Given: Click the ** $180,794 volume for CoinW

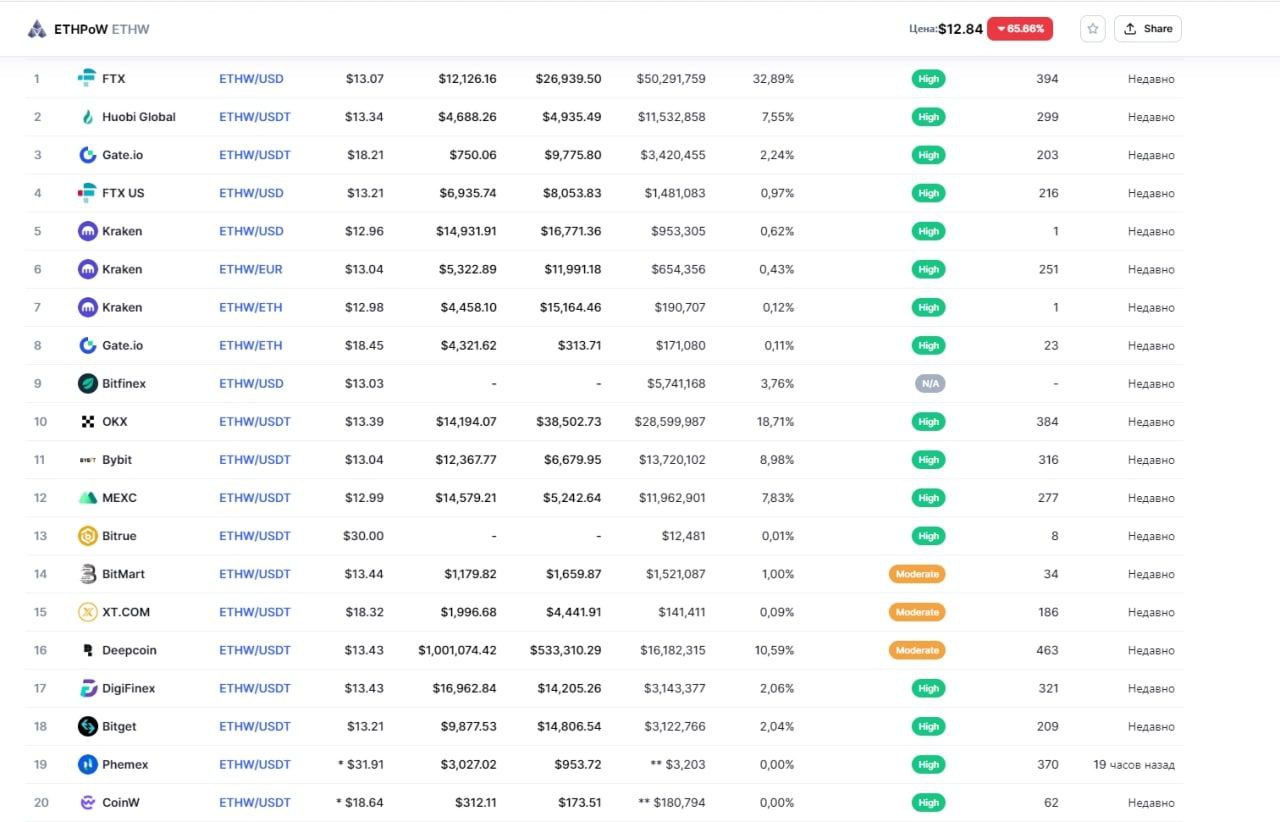Looking at the screenshot, I should [x=672, y=802].
